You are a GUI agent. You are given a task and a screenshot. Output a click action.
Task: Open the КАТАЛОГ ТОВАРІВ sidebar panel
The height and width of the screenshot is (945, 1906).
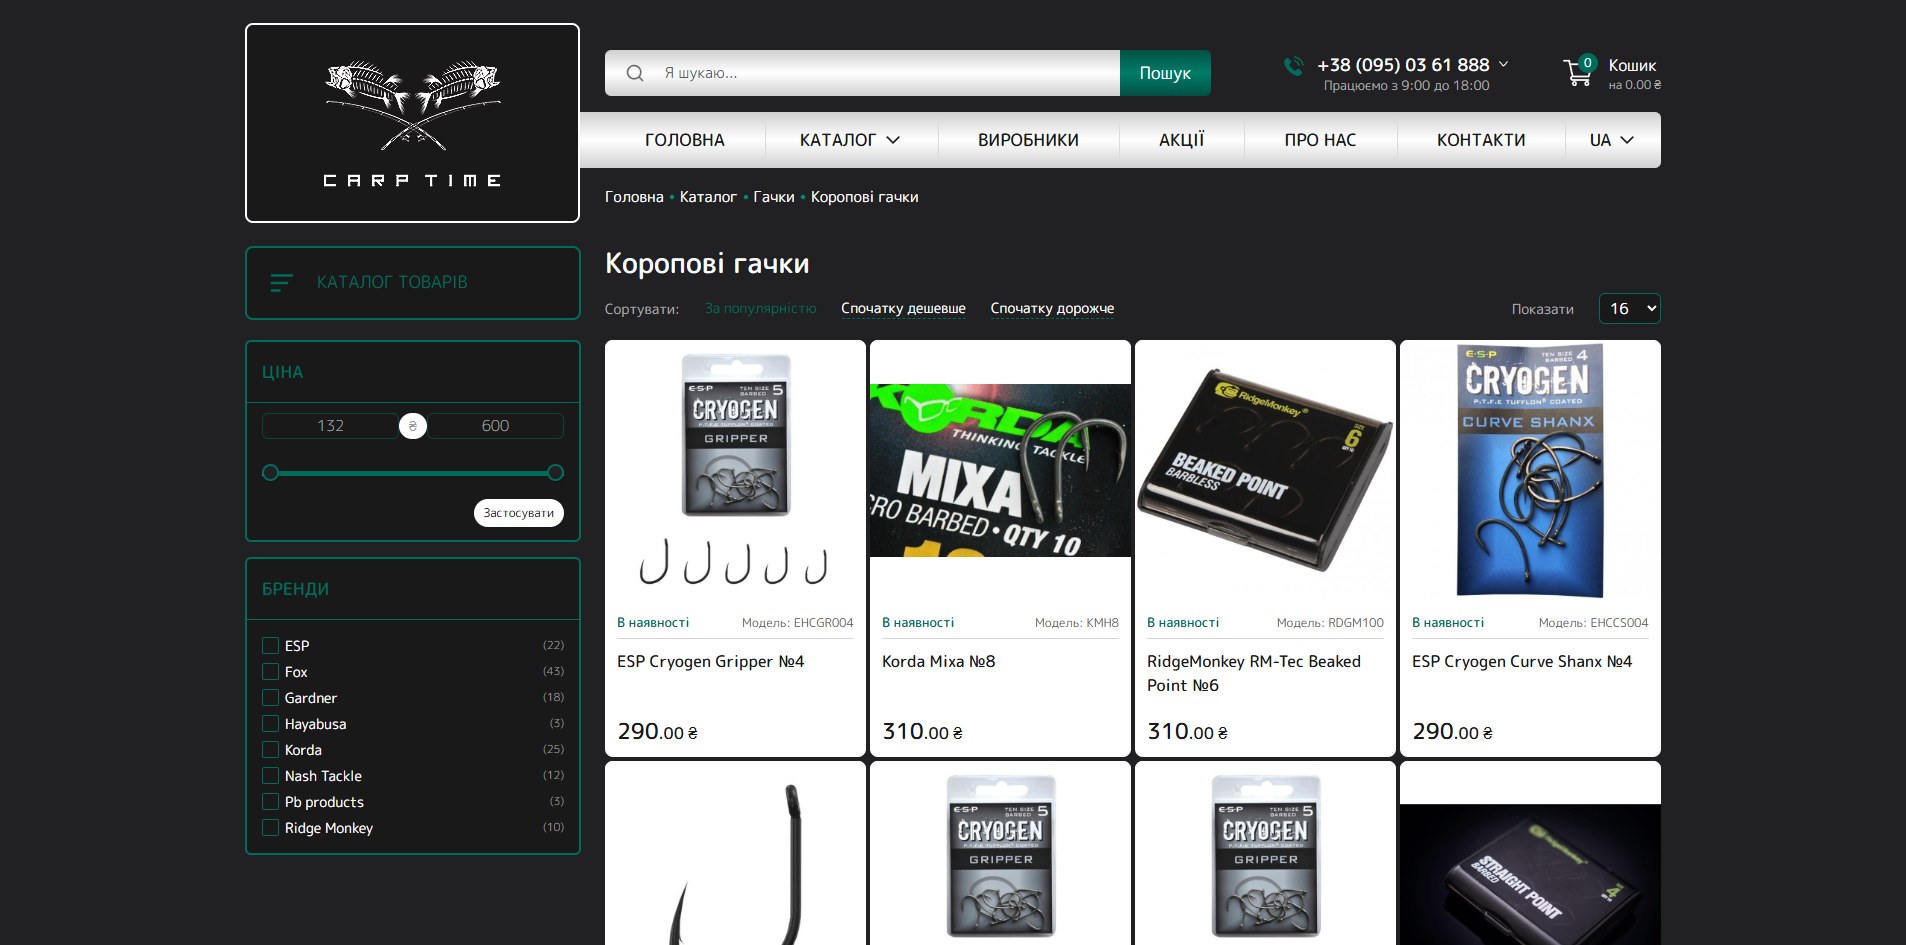click(413, 283)
